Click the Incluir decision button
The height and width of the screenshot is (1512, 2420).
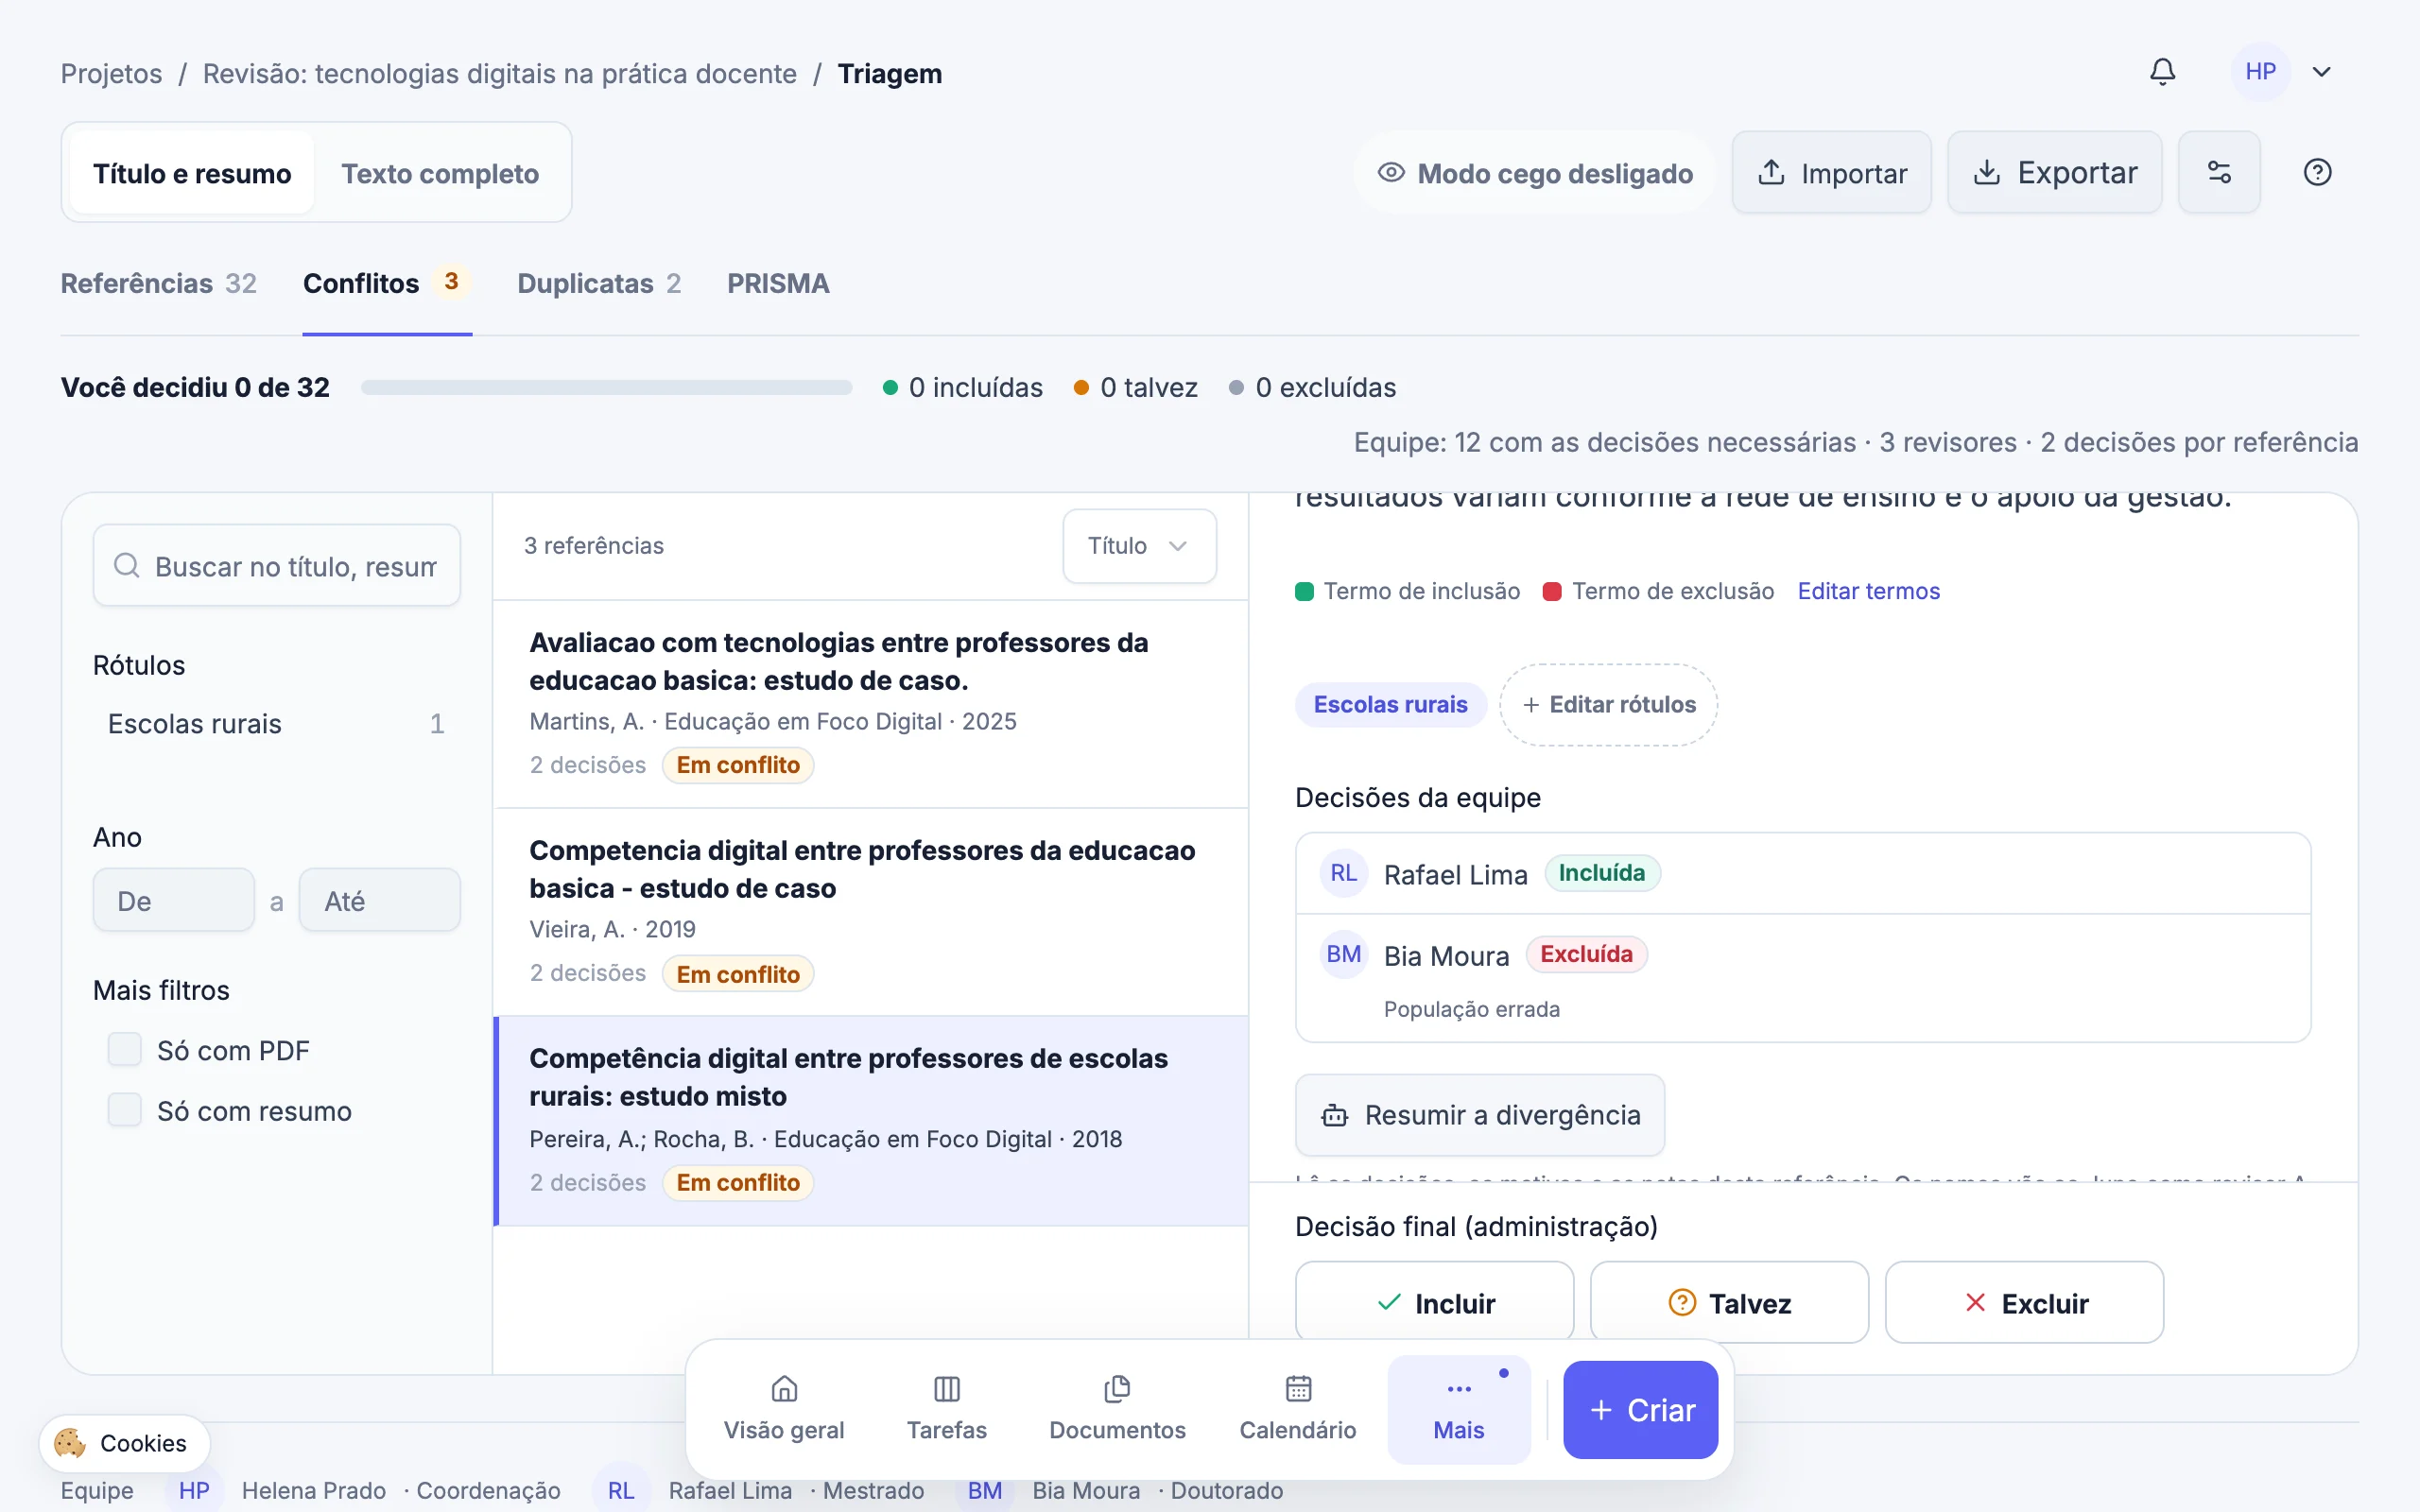[1434, 1303]
